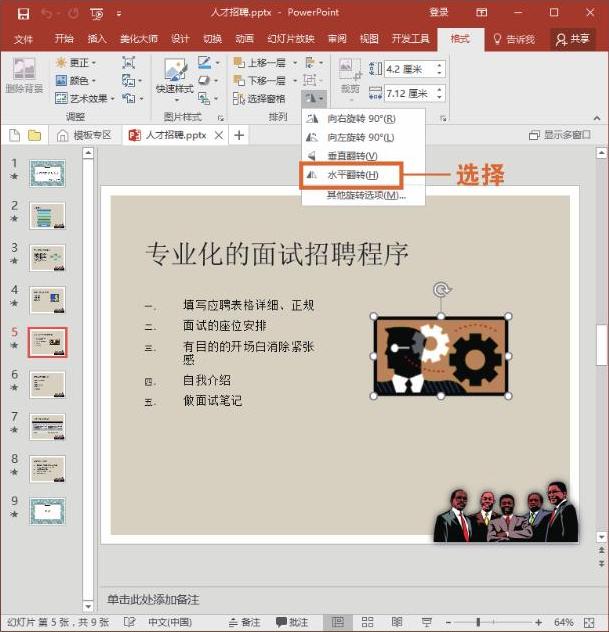Switch to Reading view icon
Image resolution: width=609 pixels, height=632 pixels.
(x=397, y=622)
